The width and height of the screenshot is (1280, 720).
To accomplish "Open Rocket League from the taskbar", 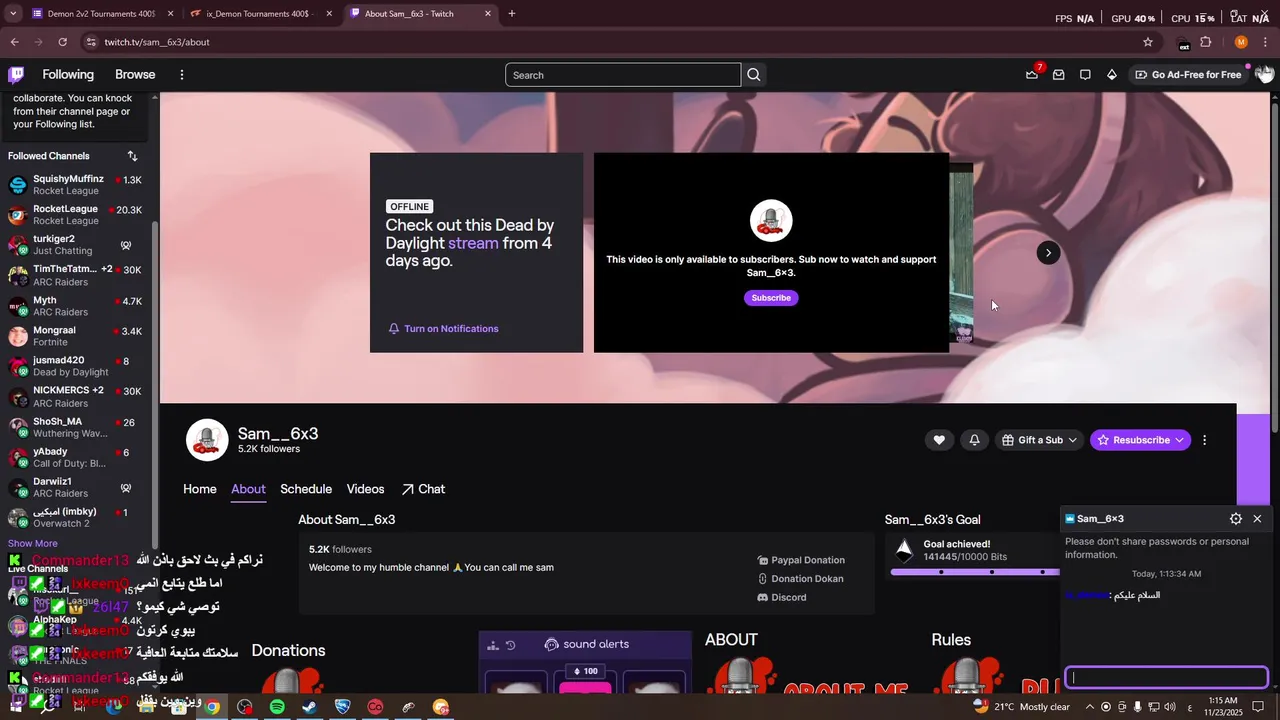I will (x=342, y=707).
